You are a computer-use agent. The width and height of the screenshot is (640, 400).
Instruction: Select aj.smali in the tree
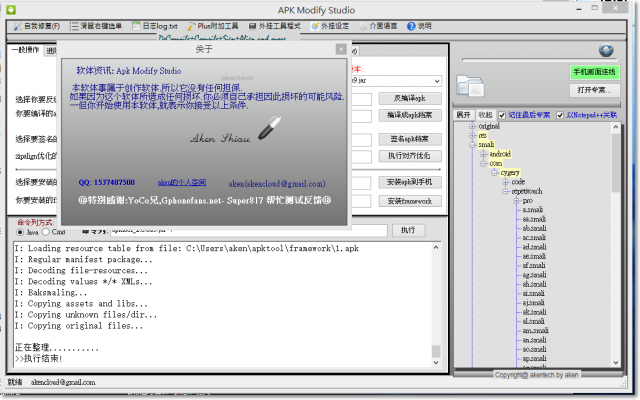point(533,303)
